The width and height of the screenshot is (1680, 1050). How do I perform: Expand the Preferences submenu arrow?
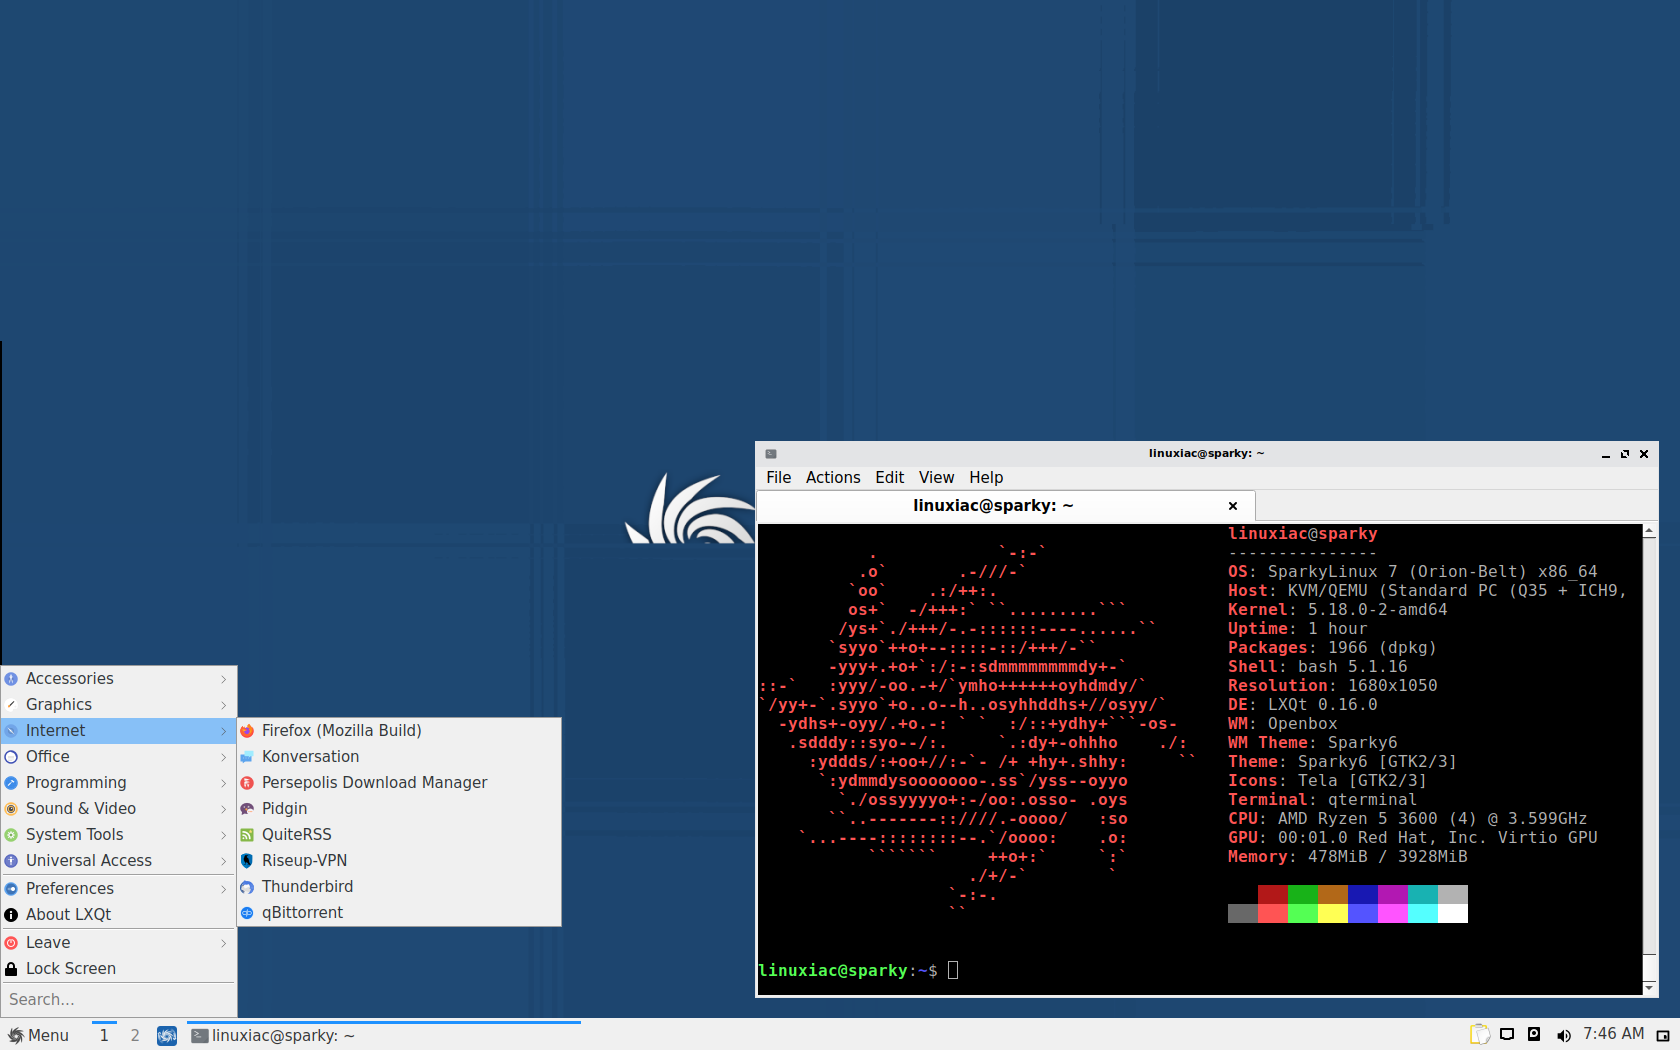tap(224, 889)
